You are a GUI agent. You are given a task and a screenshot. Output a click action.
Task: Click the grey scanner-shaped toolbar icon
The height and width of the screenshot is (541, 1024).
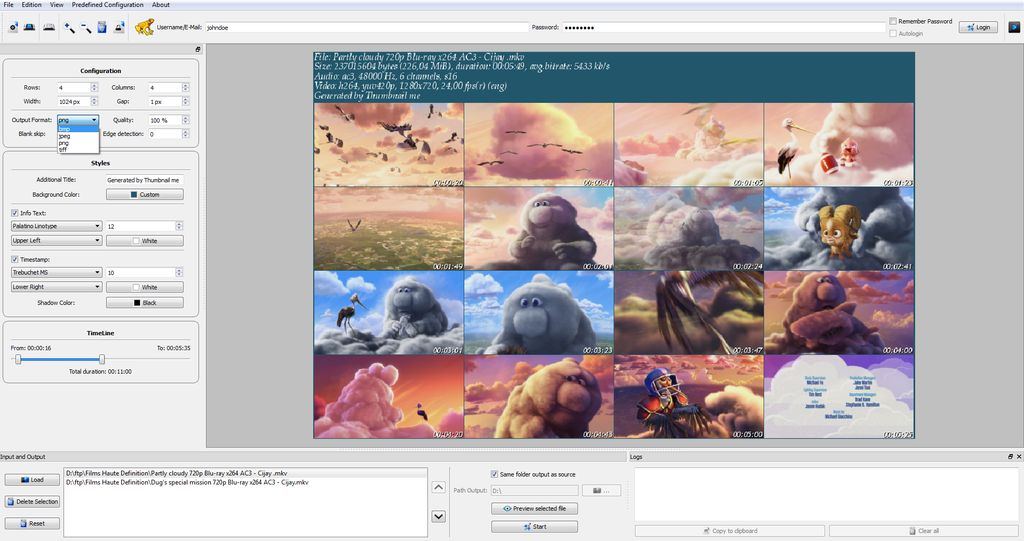(x=49, y=27)
